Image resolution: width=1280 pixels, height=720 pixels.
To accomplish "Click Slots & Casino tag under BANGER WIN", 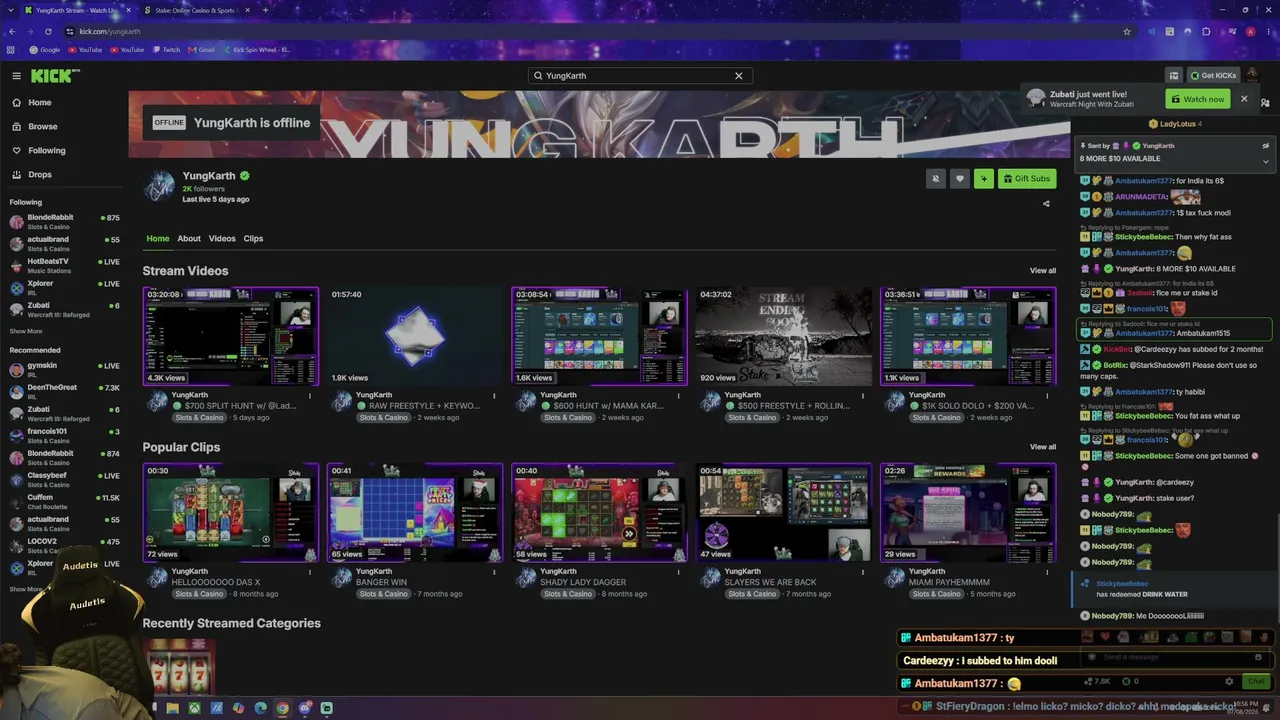I will pos(383,594).
